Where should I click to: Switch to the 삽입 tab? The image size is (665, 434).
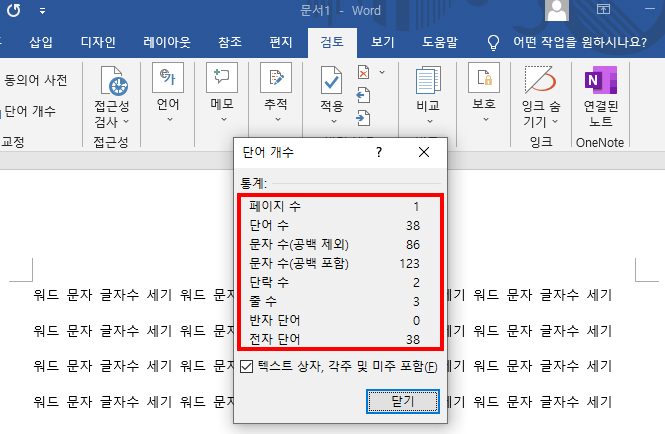coord(41,42)
